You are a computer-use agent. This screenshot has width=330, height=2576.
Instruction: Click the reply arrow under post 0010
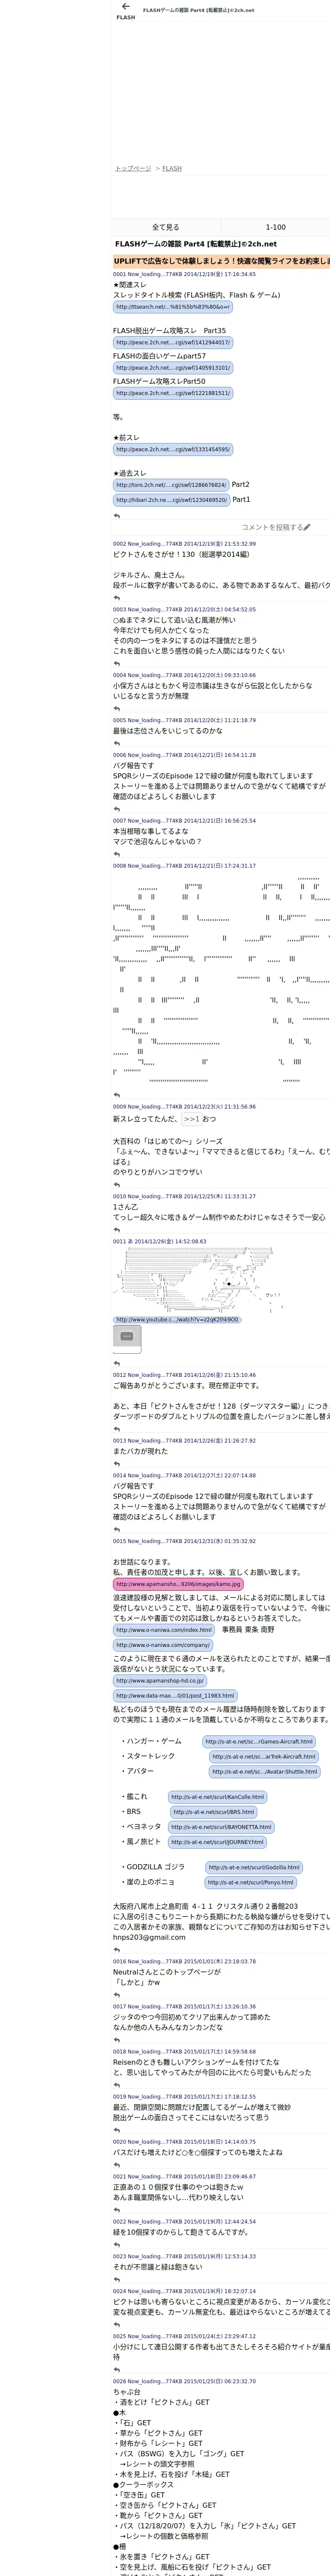click(x=117, y=1230)
